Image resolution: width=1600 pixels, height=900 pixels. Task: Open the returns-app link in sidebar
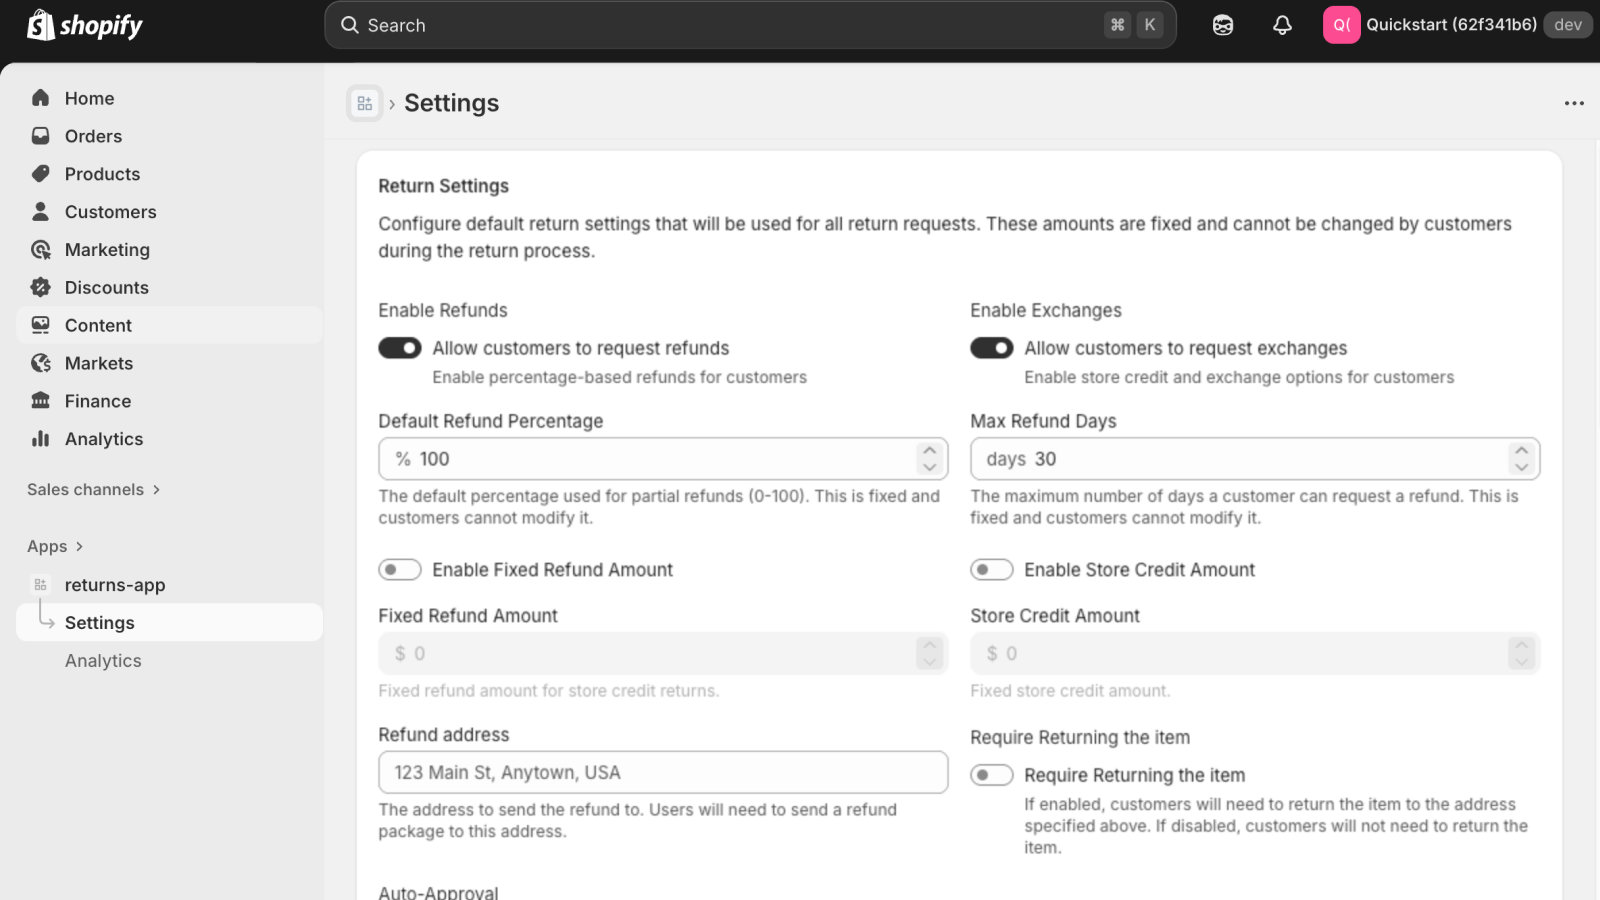point(115,585)
